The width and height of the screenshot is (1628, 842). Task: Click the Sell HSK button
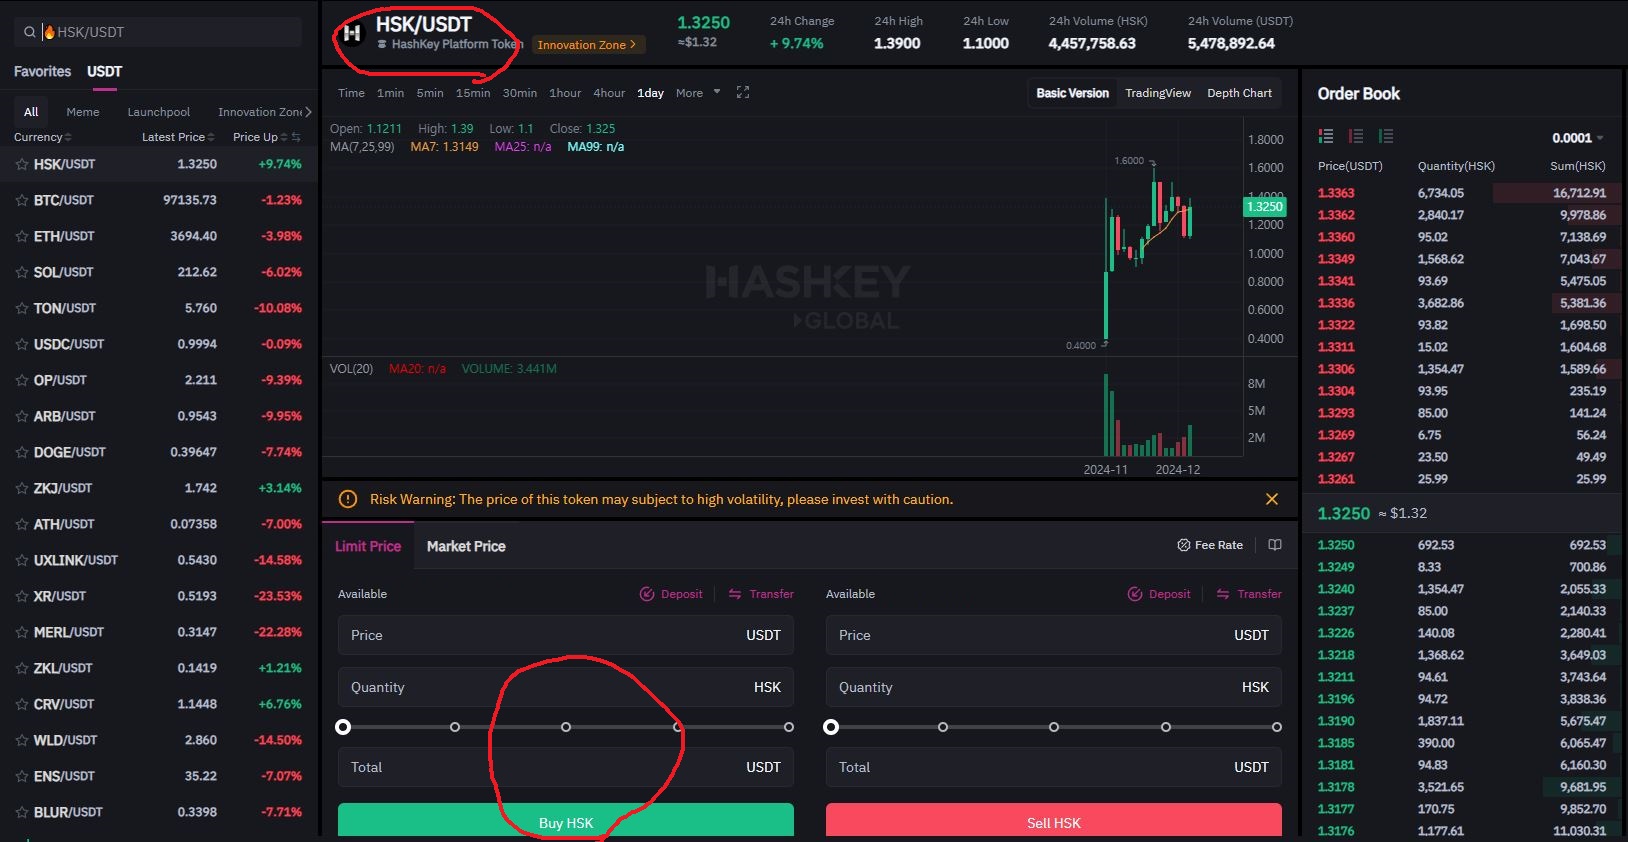[1054, 821]
